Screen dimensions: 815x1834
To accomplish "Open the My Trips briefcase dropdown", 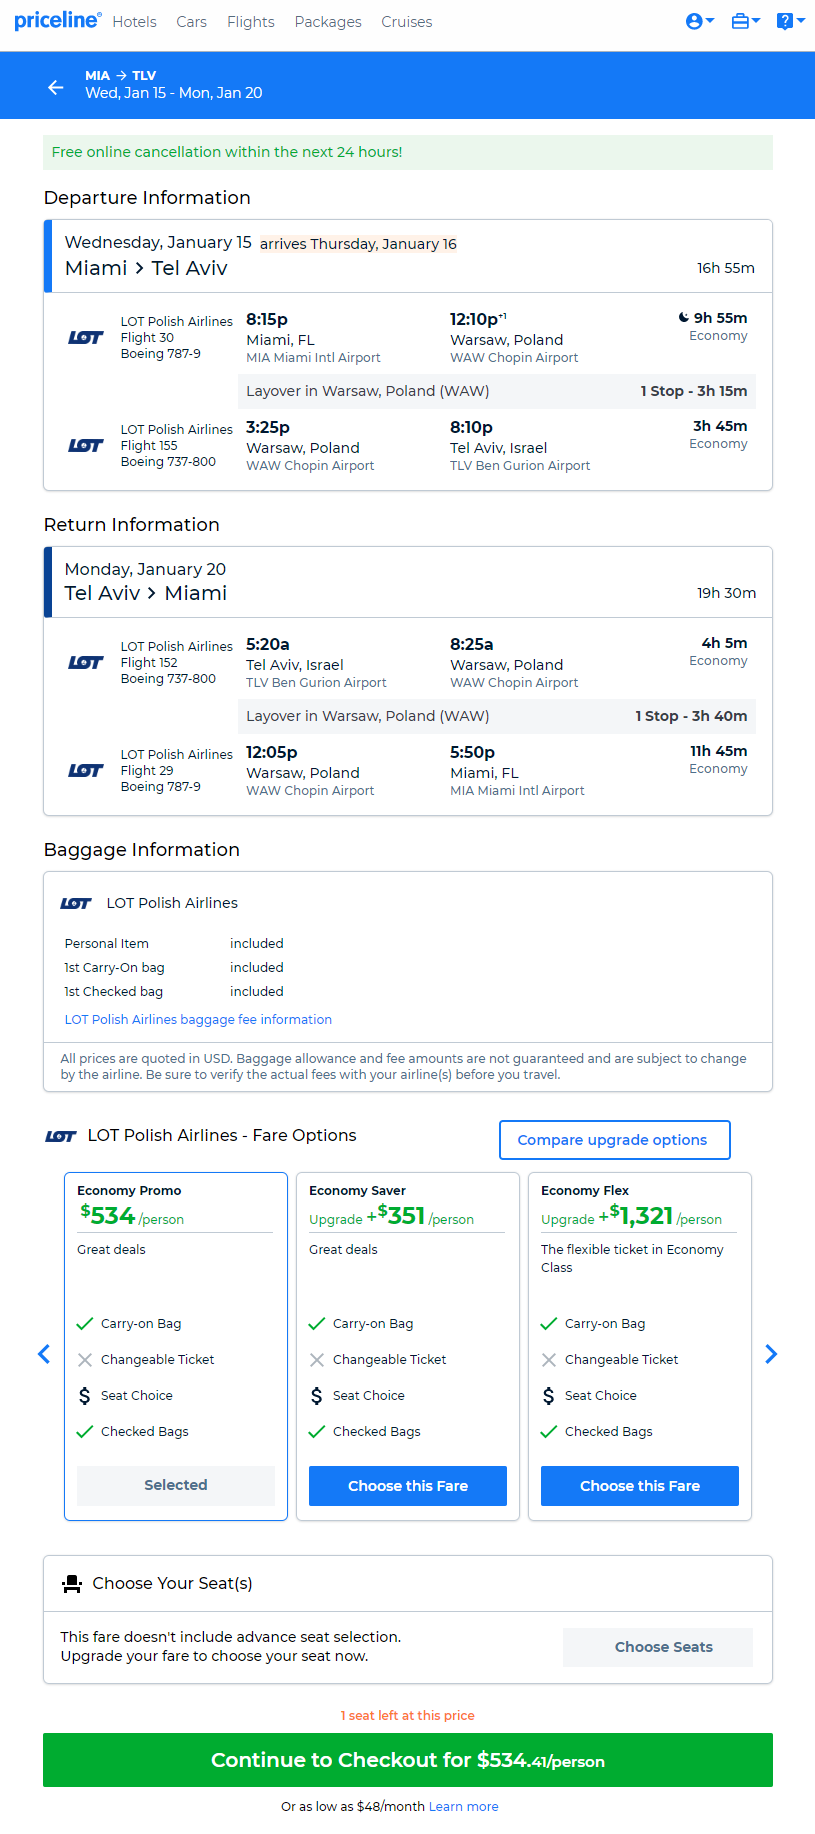I will click(746, 21).
